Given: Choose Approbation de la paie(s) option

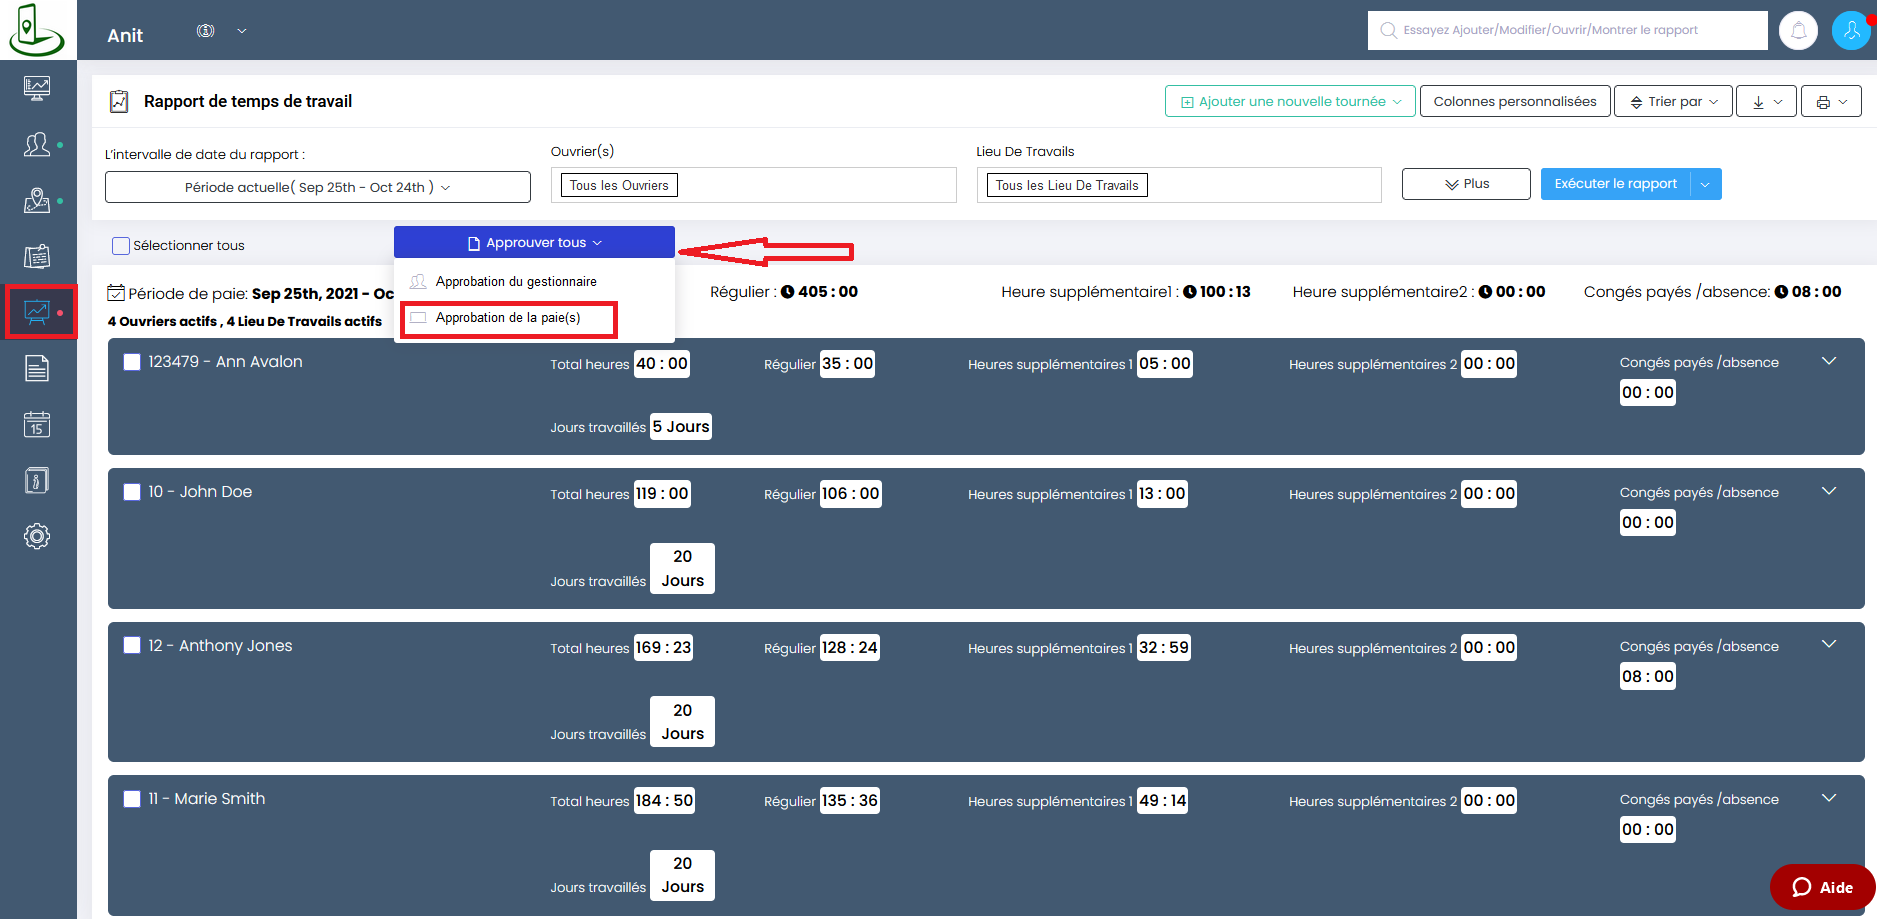Looking at the screenshot, I should pos(508,318).
